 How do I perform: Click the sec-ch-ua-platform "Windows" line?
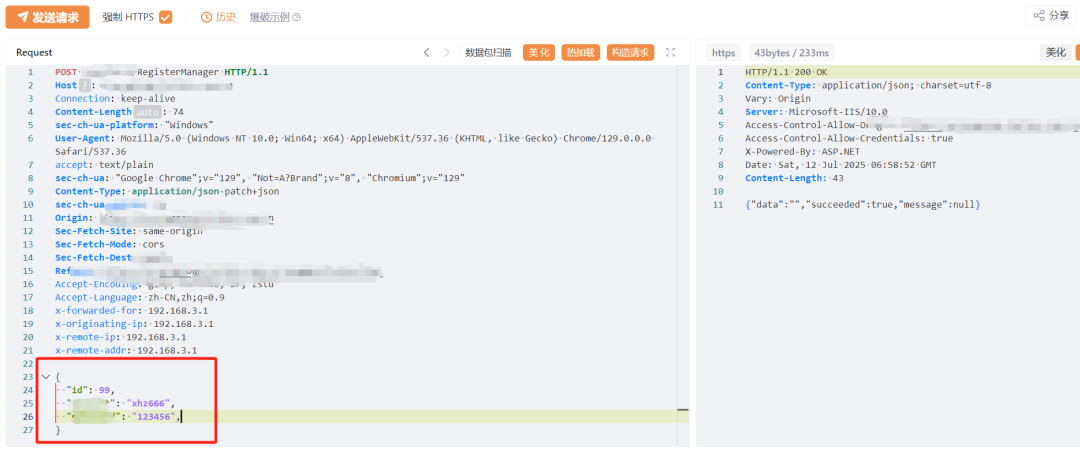134,125
